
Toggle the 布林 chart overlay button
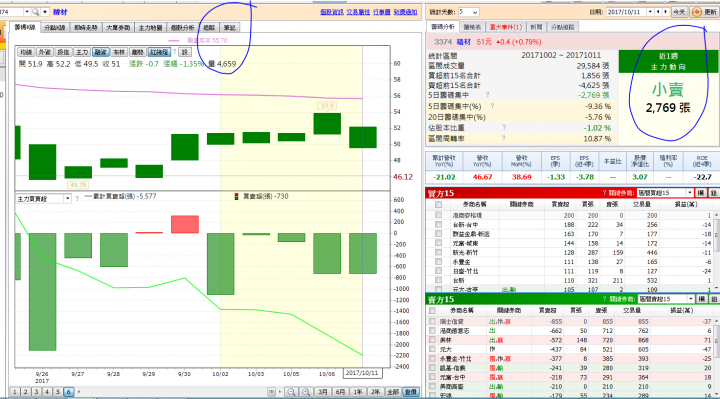[119, 52]
